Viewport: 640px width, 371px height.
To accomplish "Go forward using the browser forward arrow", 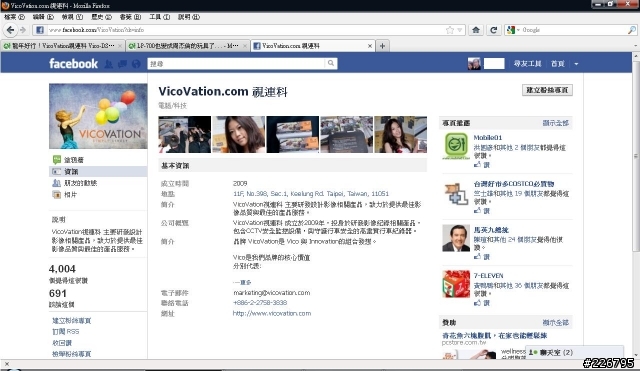I will click(x=23, y=30).
